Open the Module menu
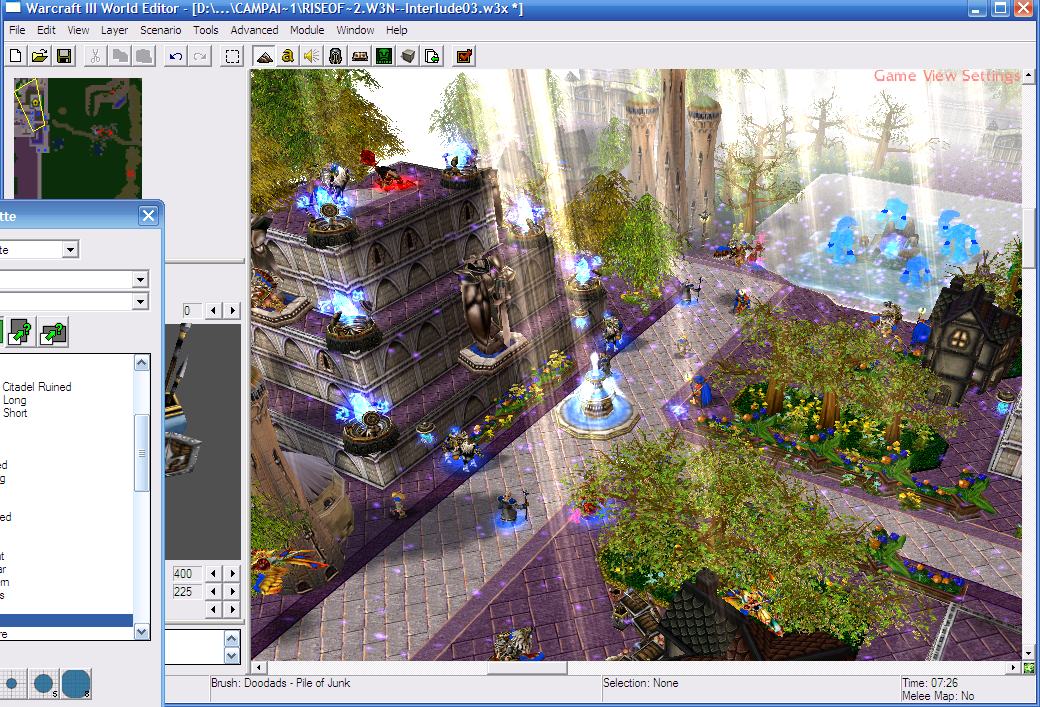Viewport: 1040px width, 707px height. click(x=307, y=30)
